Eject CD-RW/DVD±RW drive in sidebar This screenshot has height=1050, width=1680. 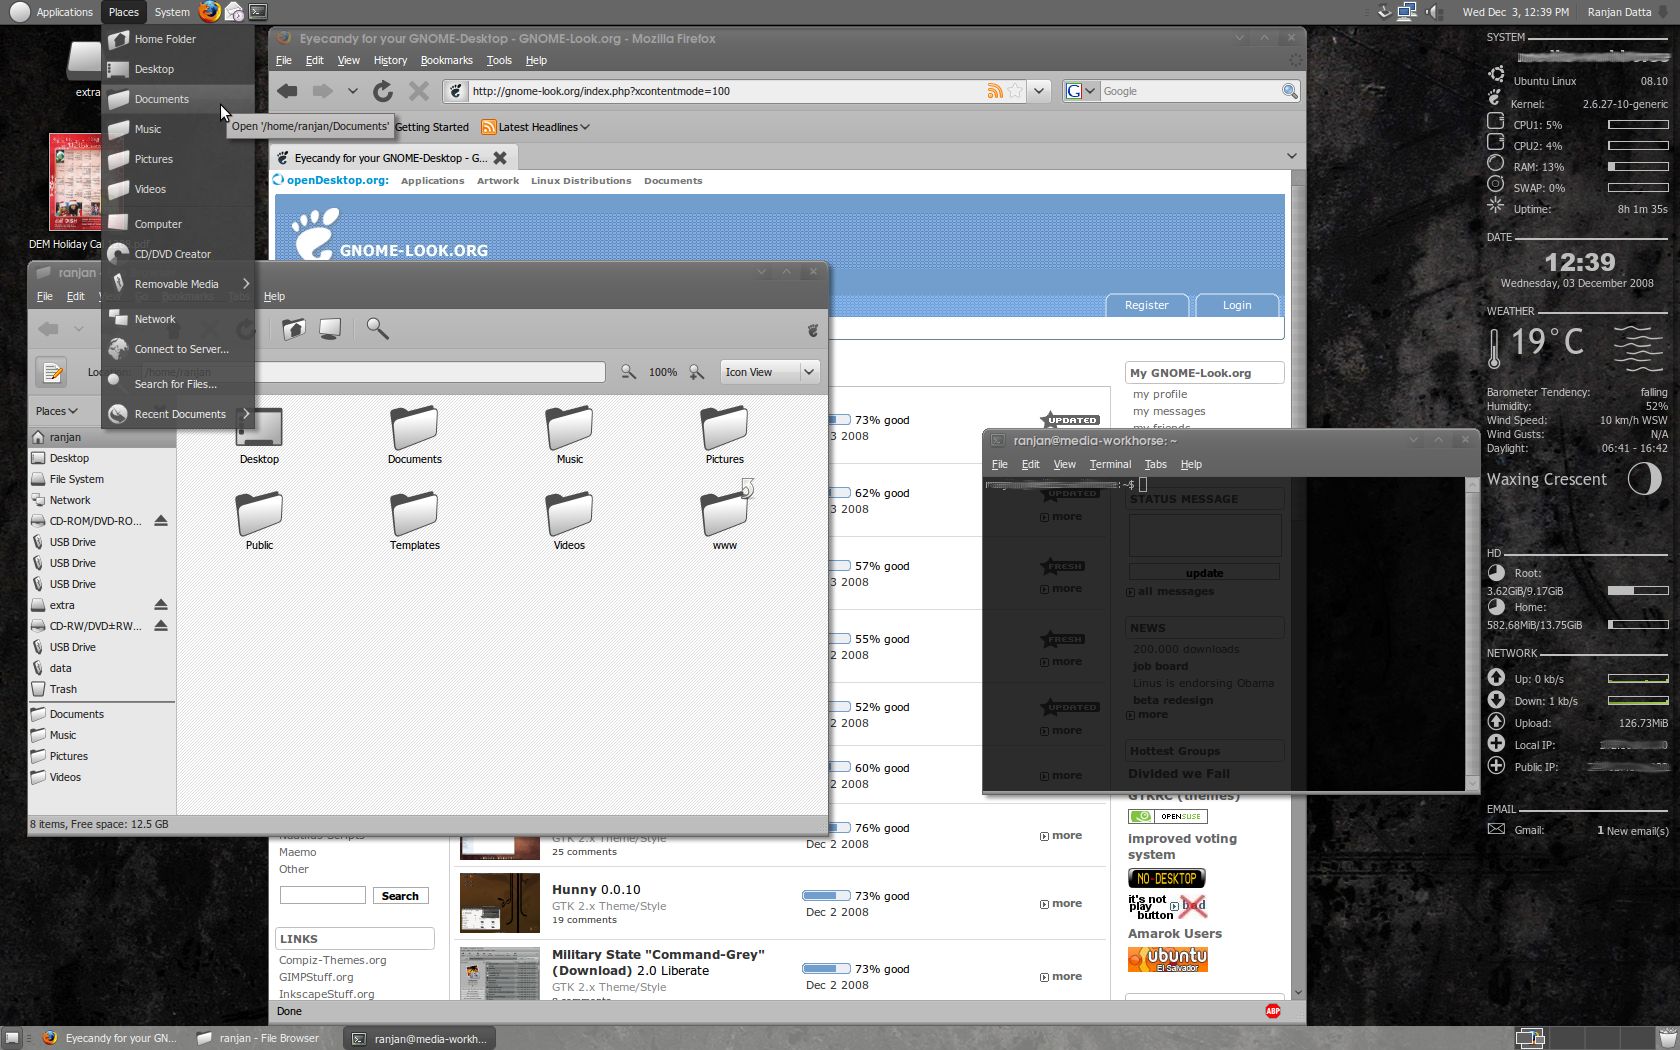(161, 626)
